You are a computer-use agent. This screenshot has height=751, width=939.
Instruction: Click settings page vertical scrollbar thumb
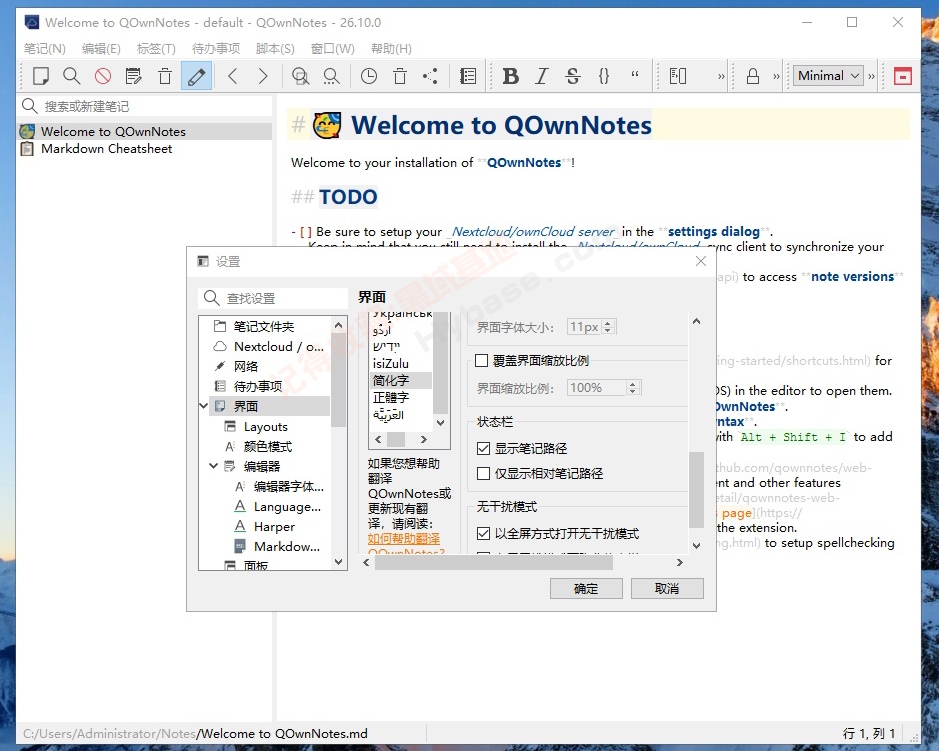point(696,489)
